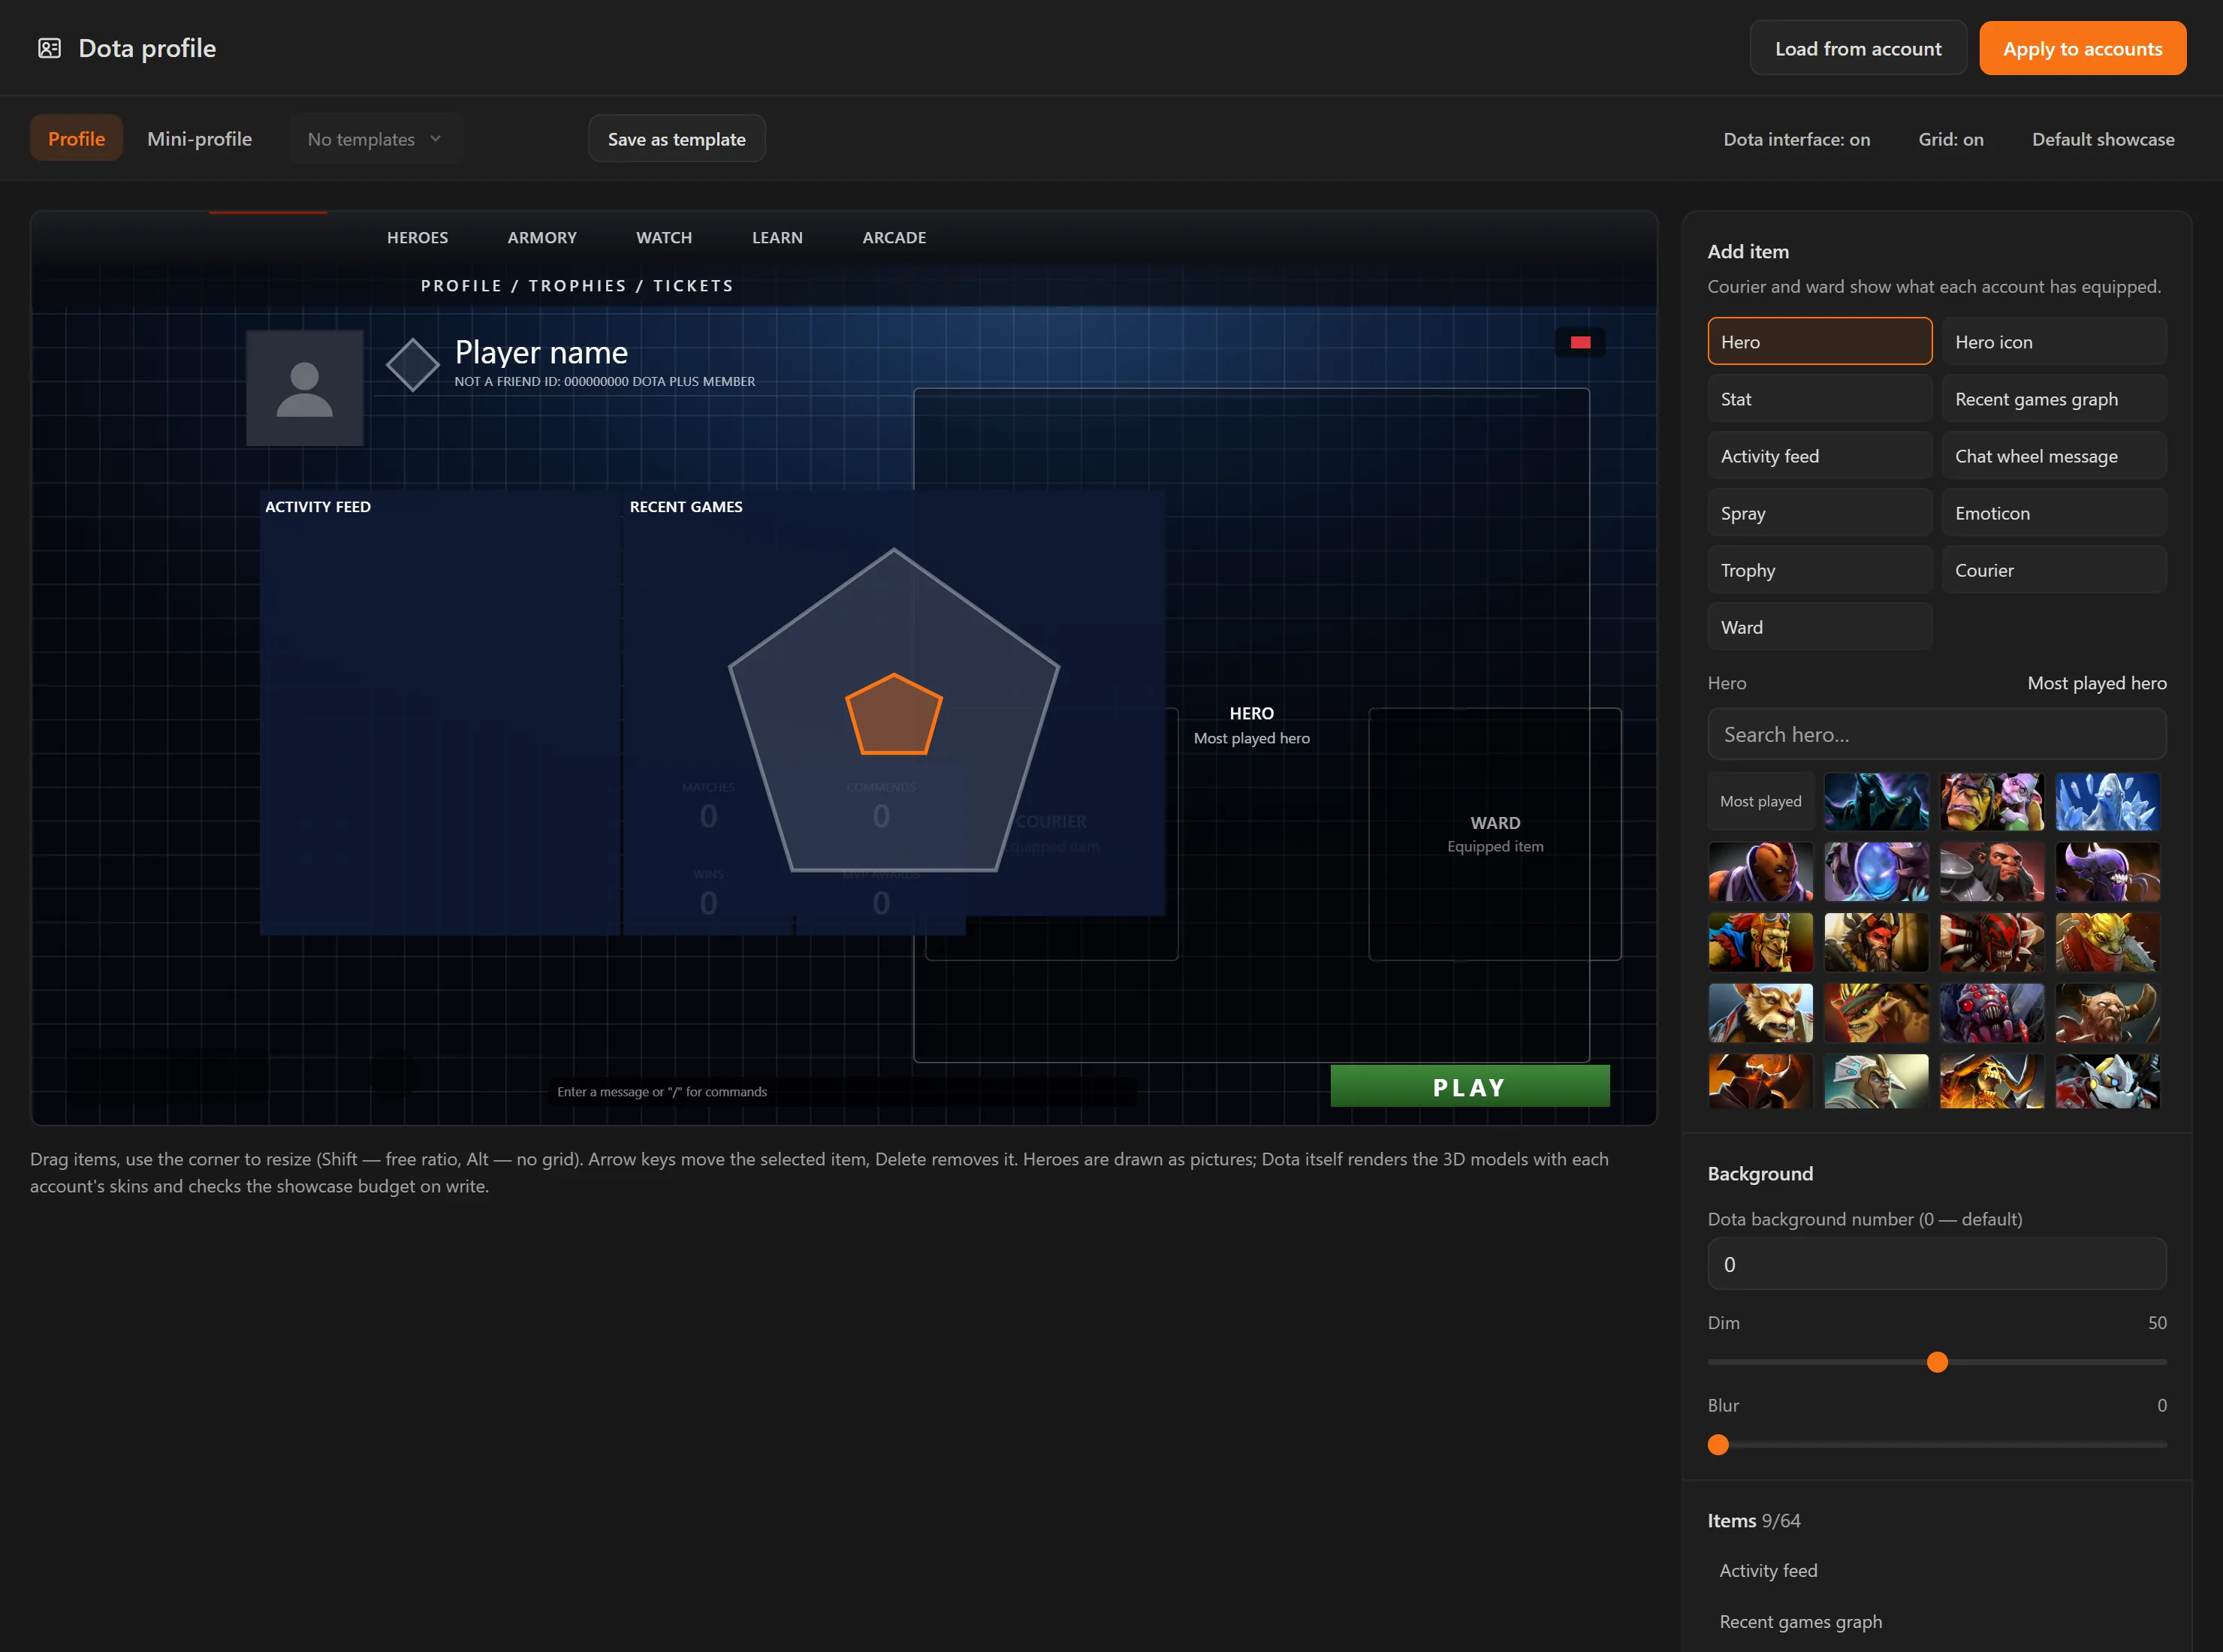The image size is (2223, 1652).
Task: Click Load from account button
Action: (1858, 48)
